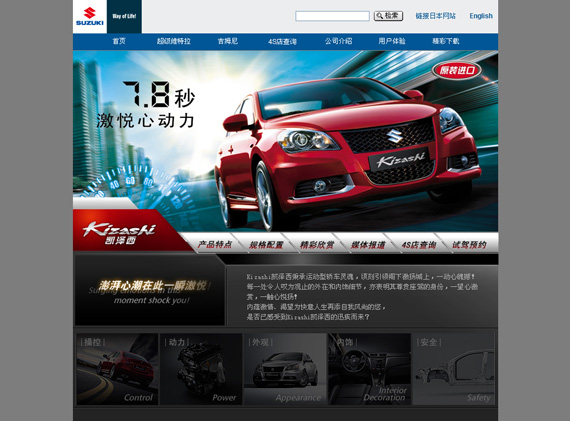Screen dimensions: 570x421
Task: Click the 检索 search button
Action: [x=388, y=16]
